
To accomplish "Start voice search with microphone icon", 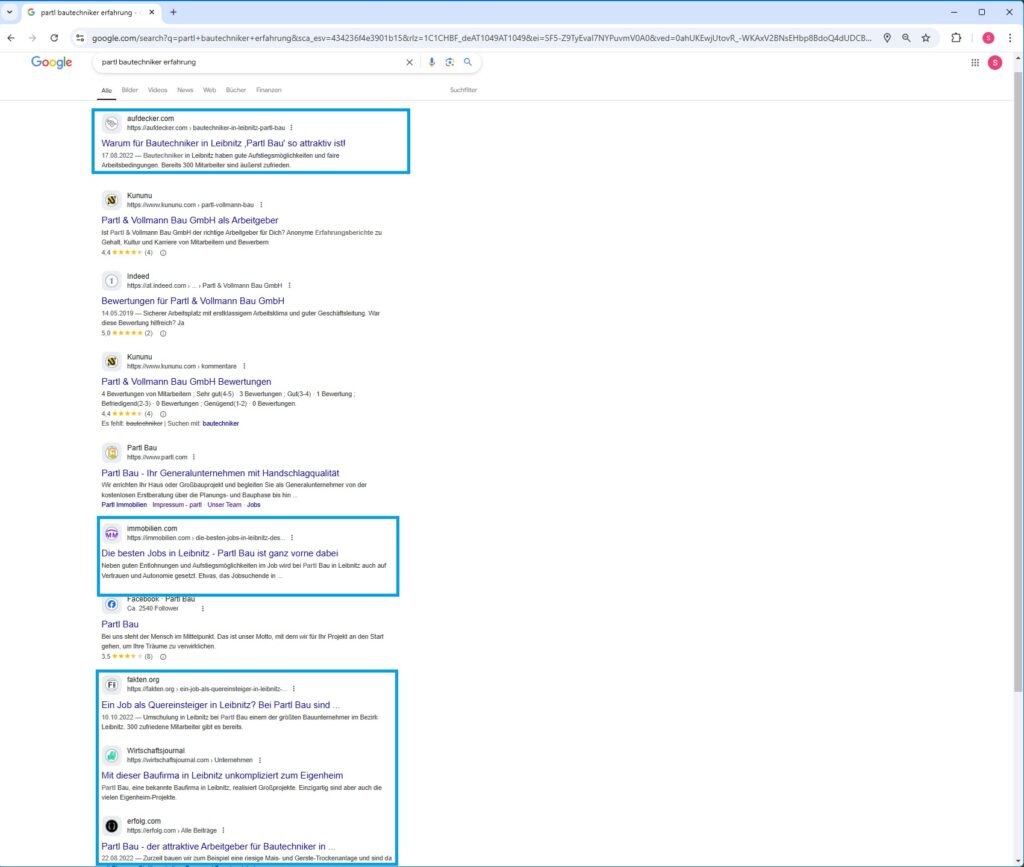I will point(432,62).
